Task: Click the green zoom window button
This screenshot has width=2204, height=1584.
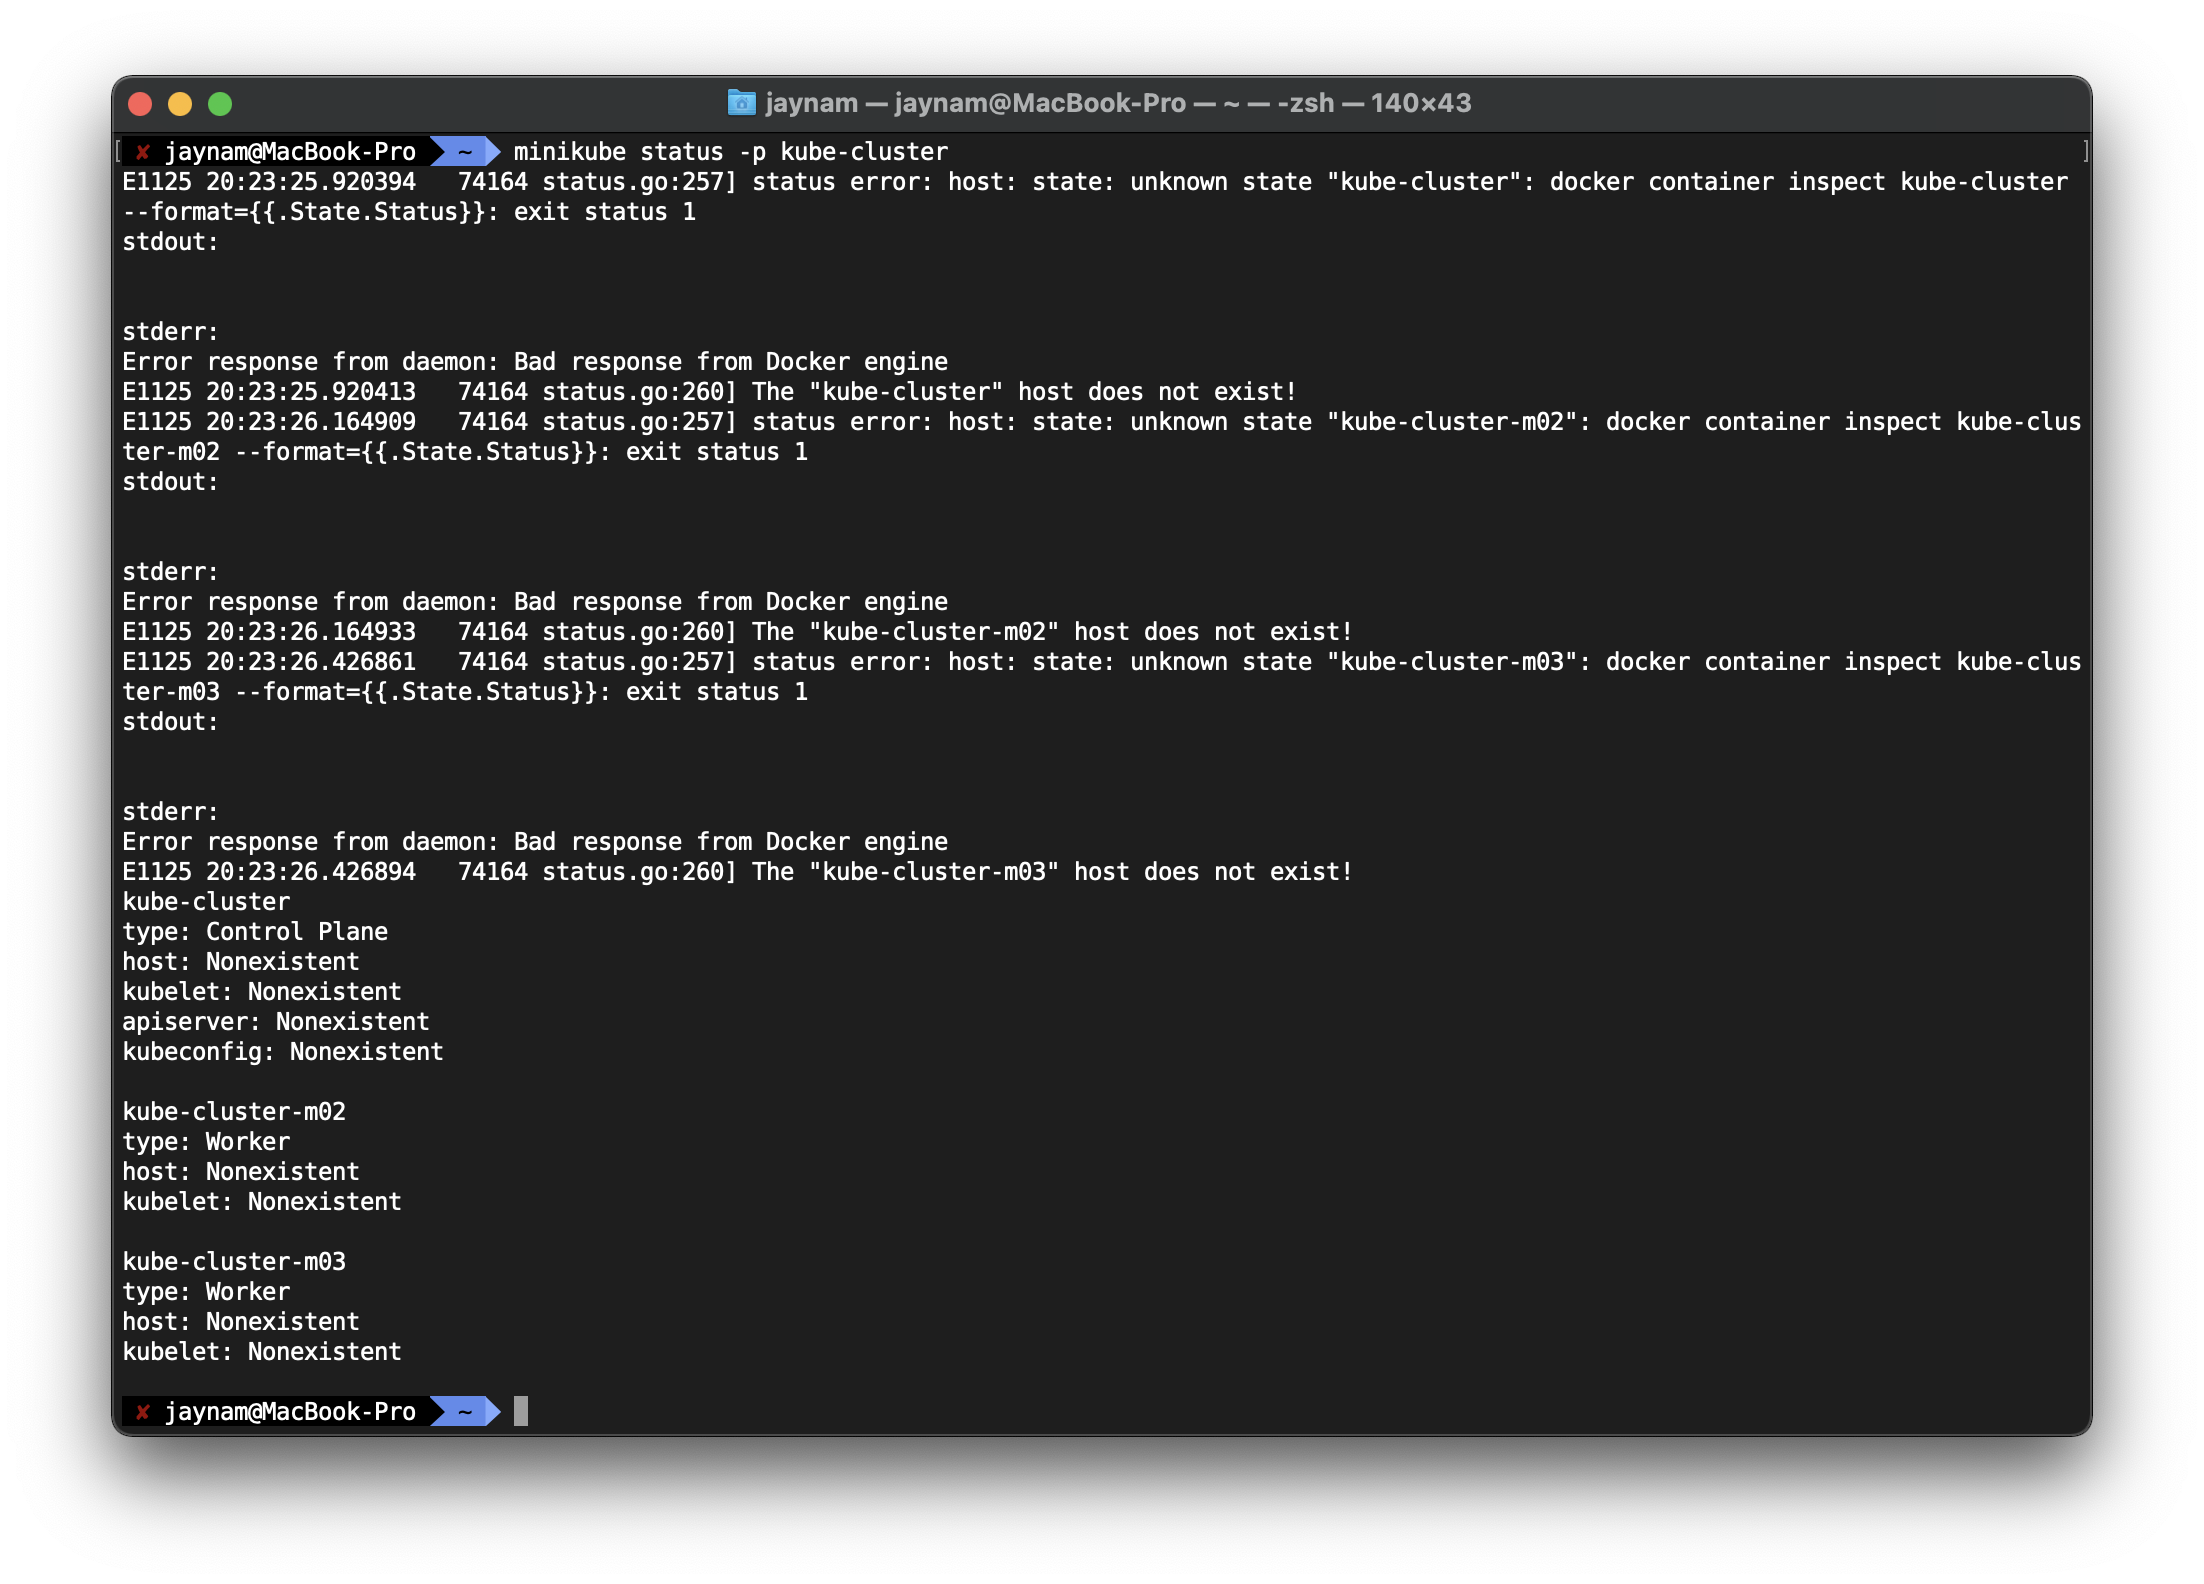Action: point(220,104)
